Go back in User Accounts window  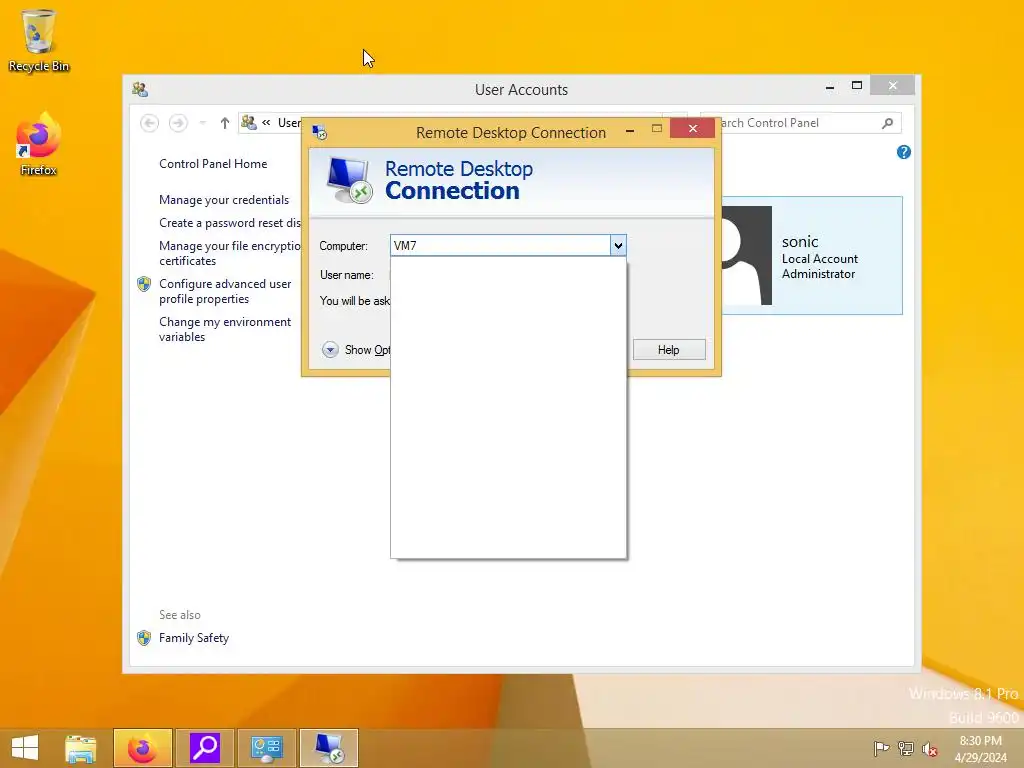coord(150,123)
